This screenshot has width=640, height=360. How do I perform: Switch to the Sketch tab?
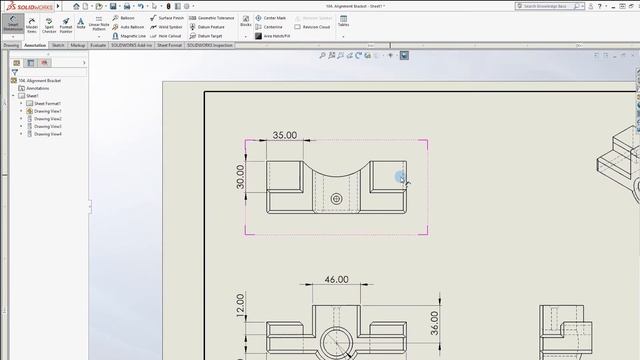(58, 45)
